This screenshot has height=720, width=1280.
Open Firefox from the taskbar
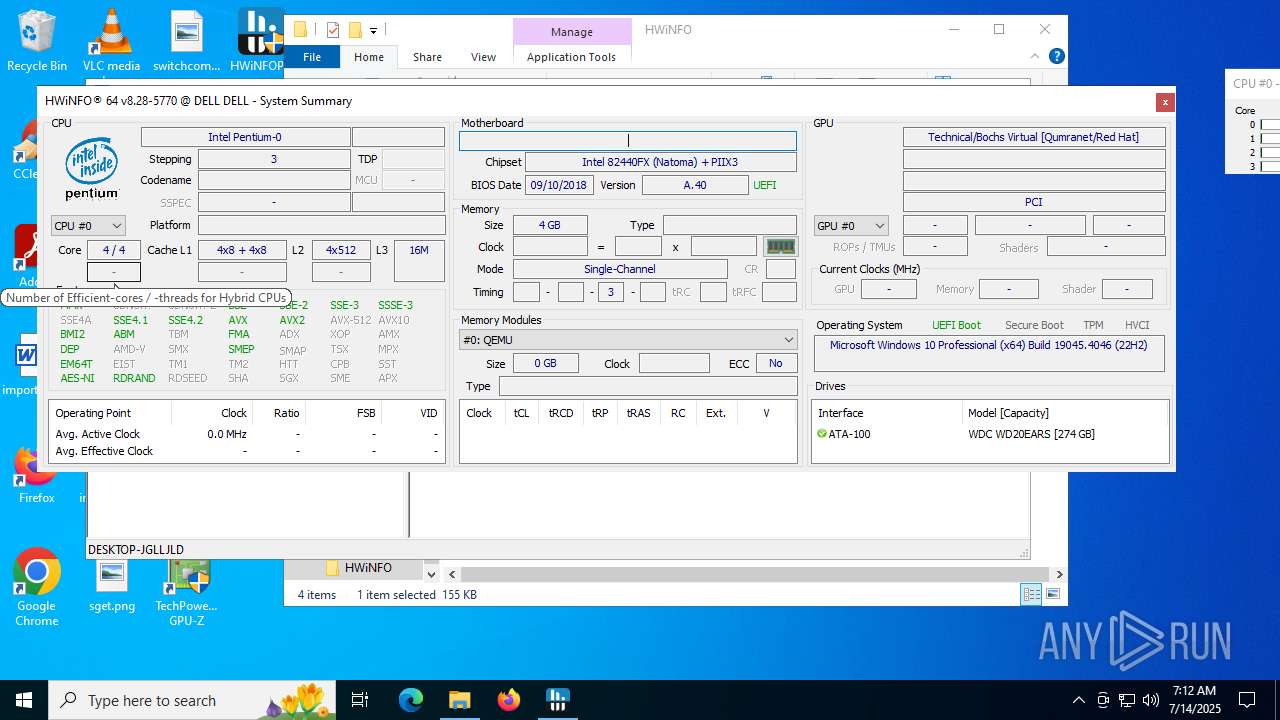click(508, 700)
